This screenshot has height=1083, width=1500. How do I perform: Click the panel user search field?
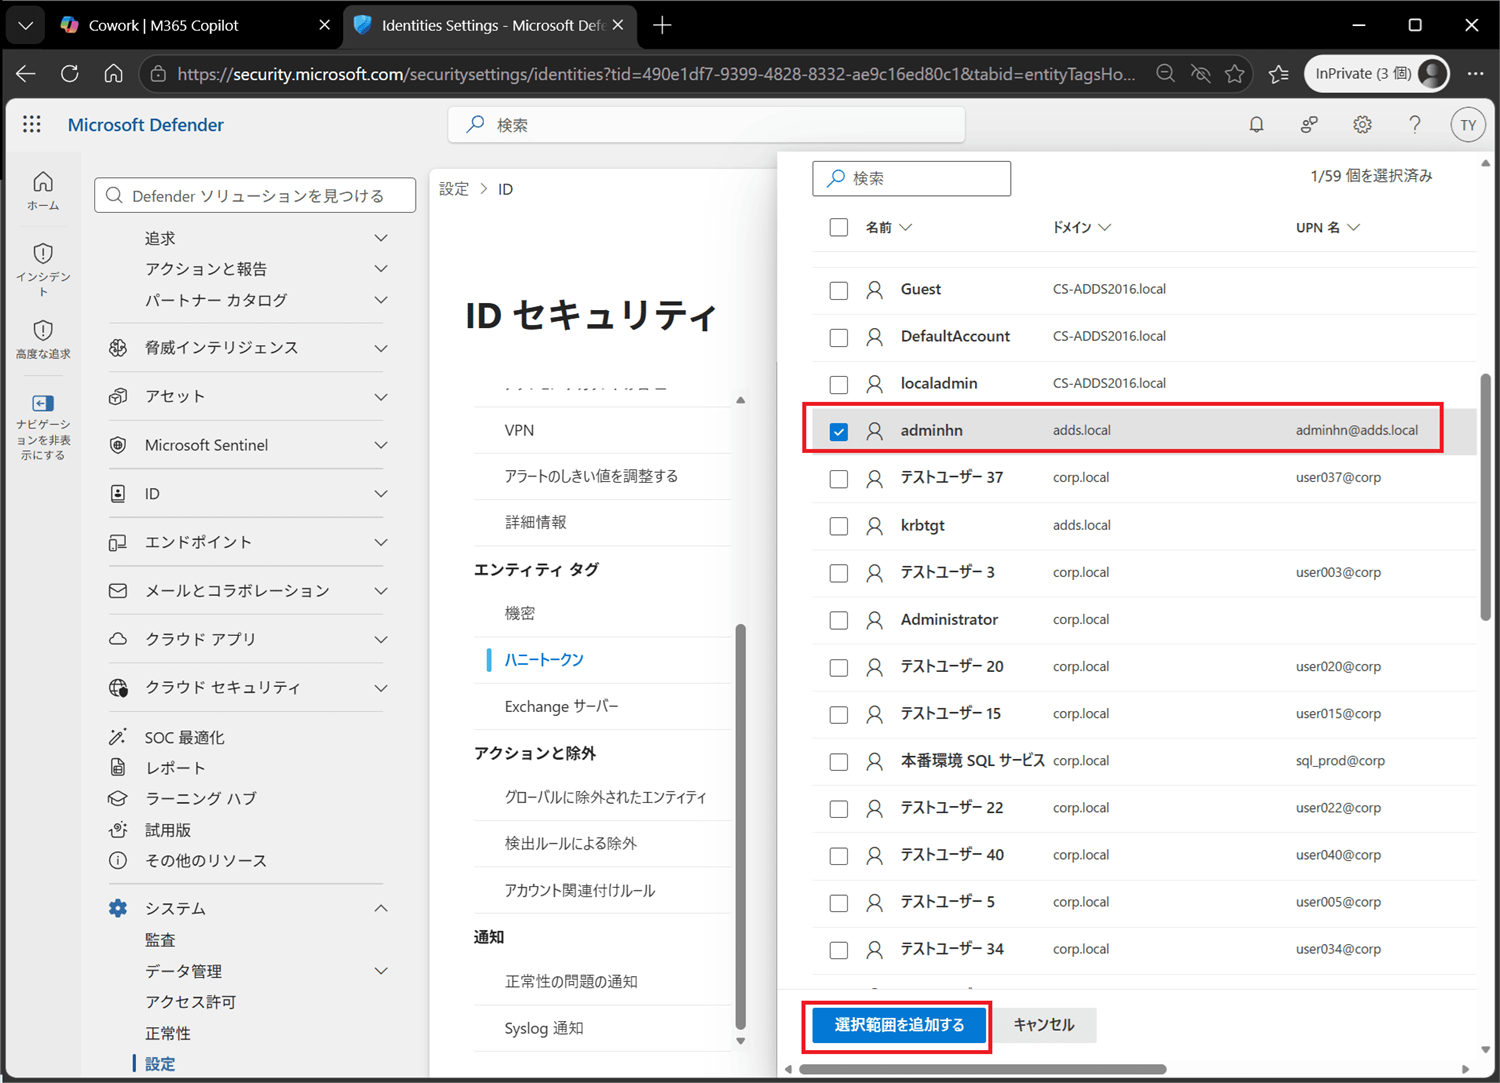point(911,178)
